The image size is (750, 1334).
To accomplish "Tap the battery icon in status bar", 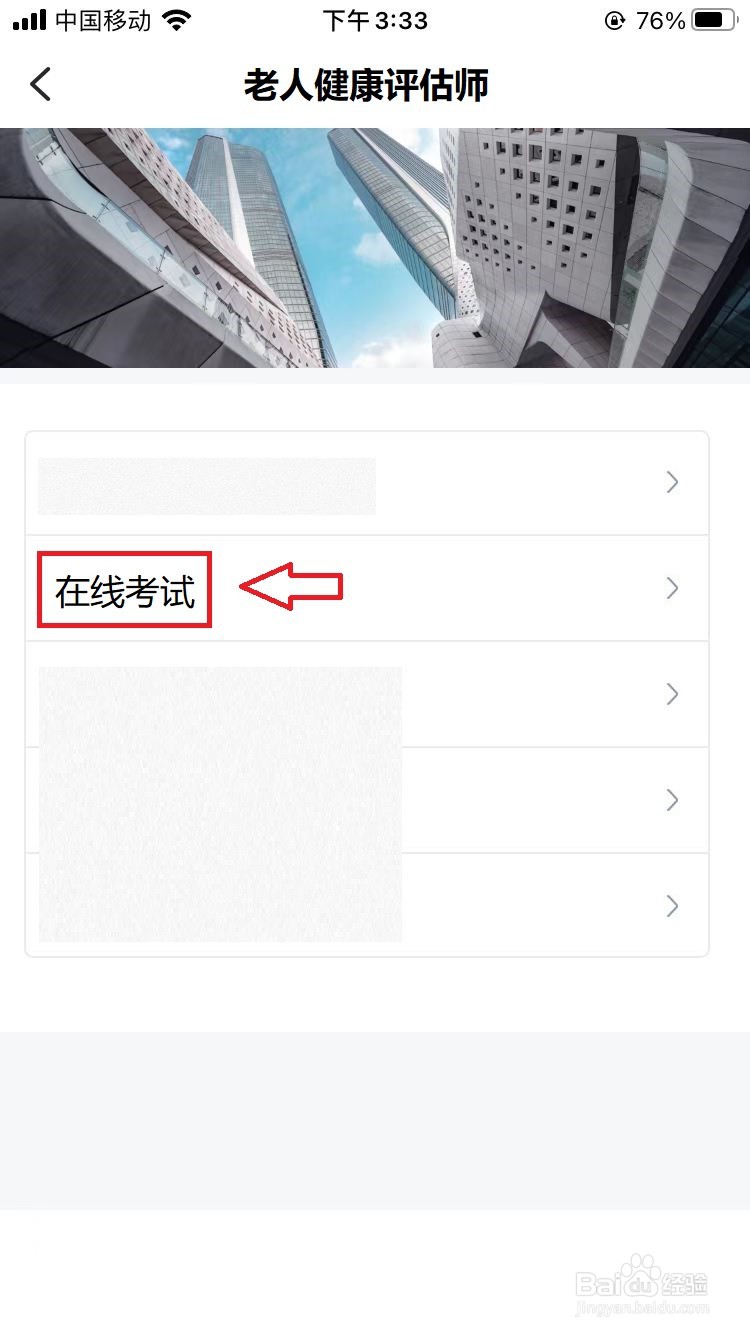I will pyautogui.click(x=714, y=20).
